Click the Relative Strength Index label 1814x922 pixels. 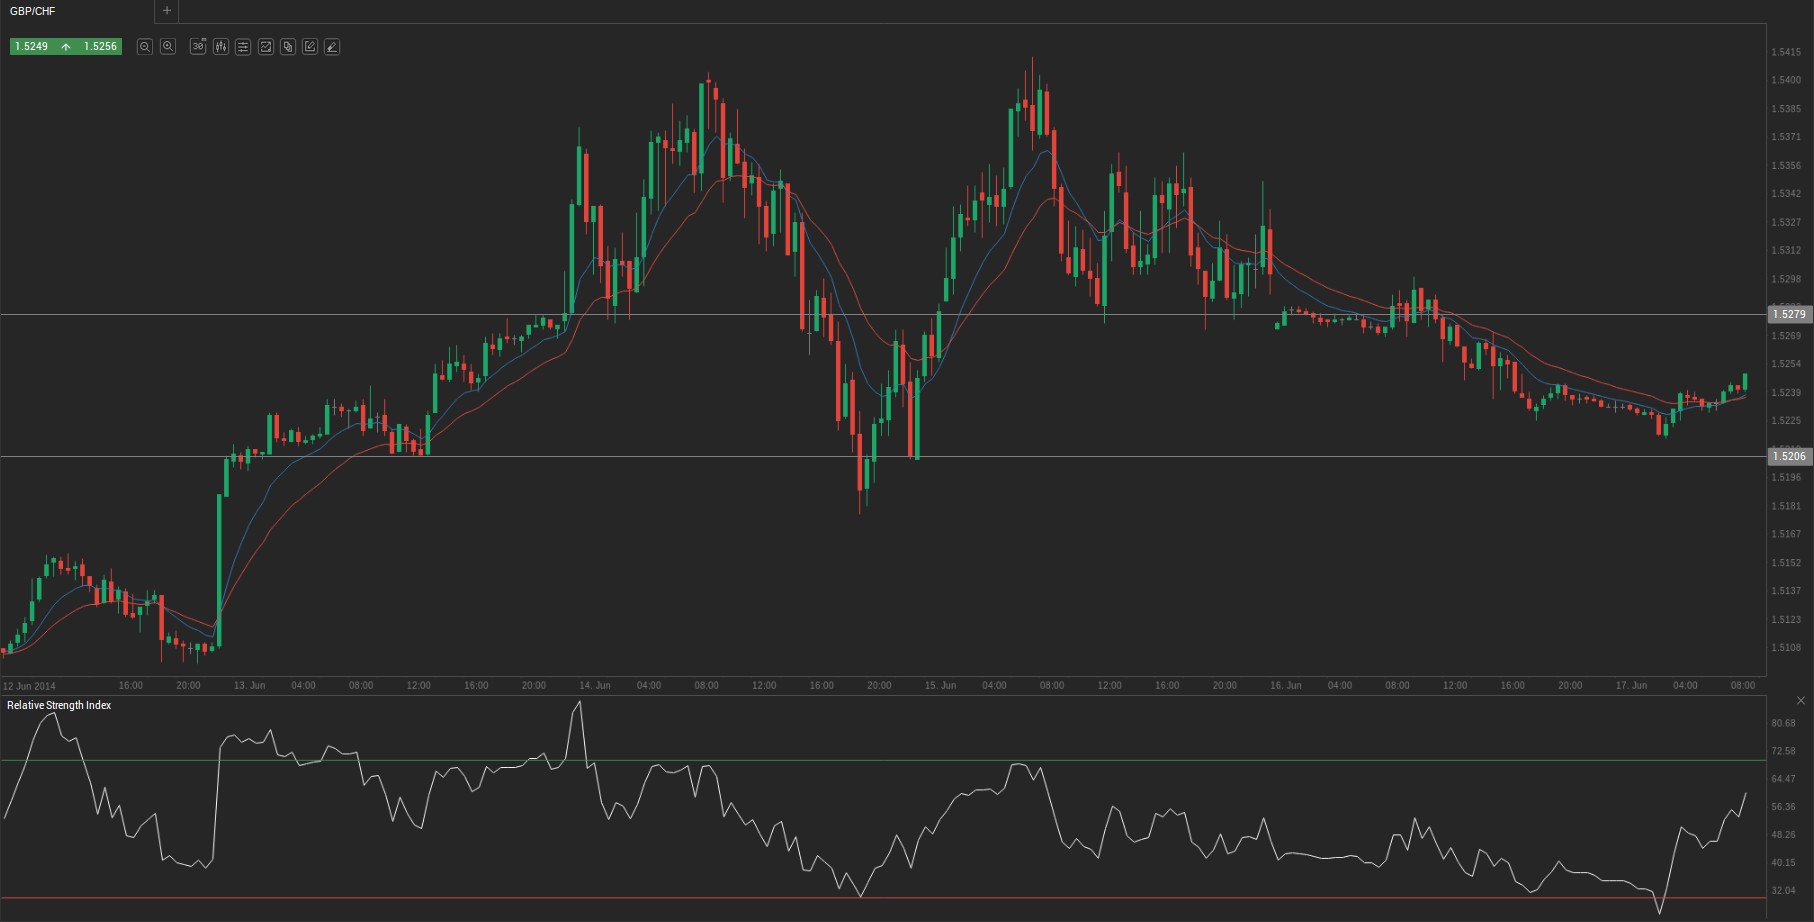tap(59, 706)
